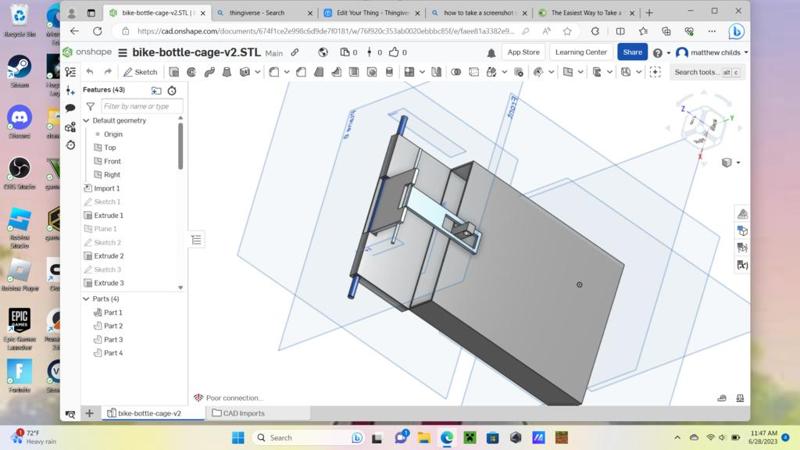This screenshot has width=800, height=450.
Task: Toggle the variable table (x) icon
Action: tap(742, 265)
